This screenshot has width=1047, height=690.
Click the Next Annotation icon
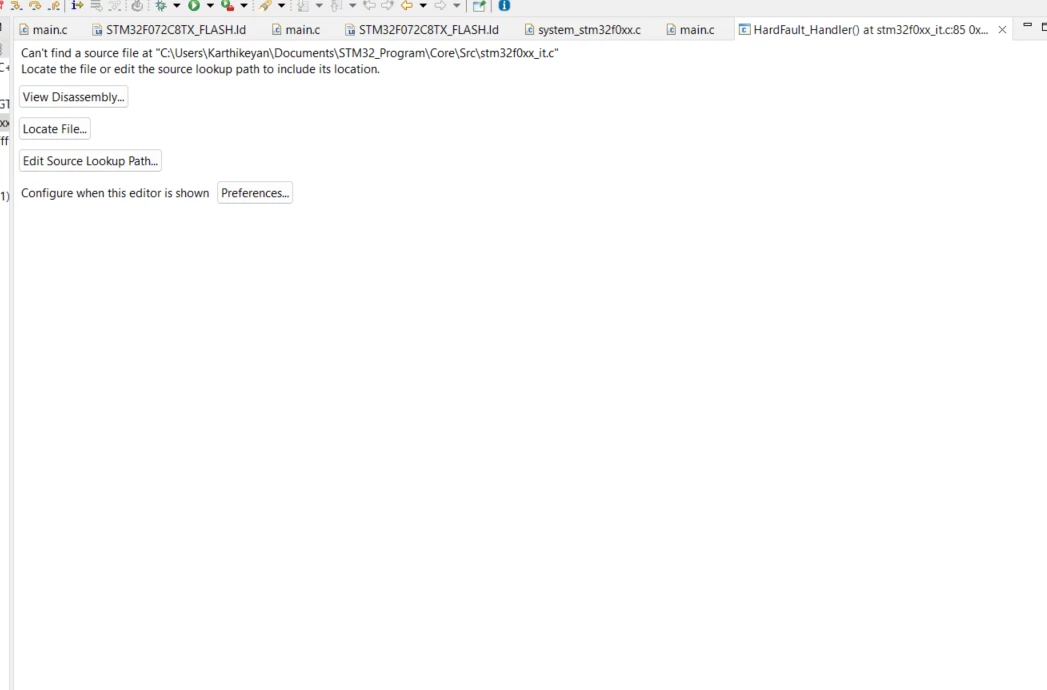point(303,5)
